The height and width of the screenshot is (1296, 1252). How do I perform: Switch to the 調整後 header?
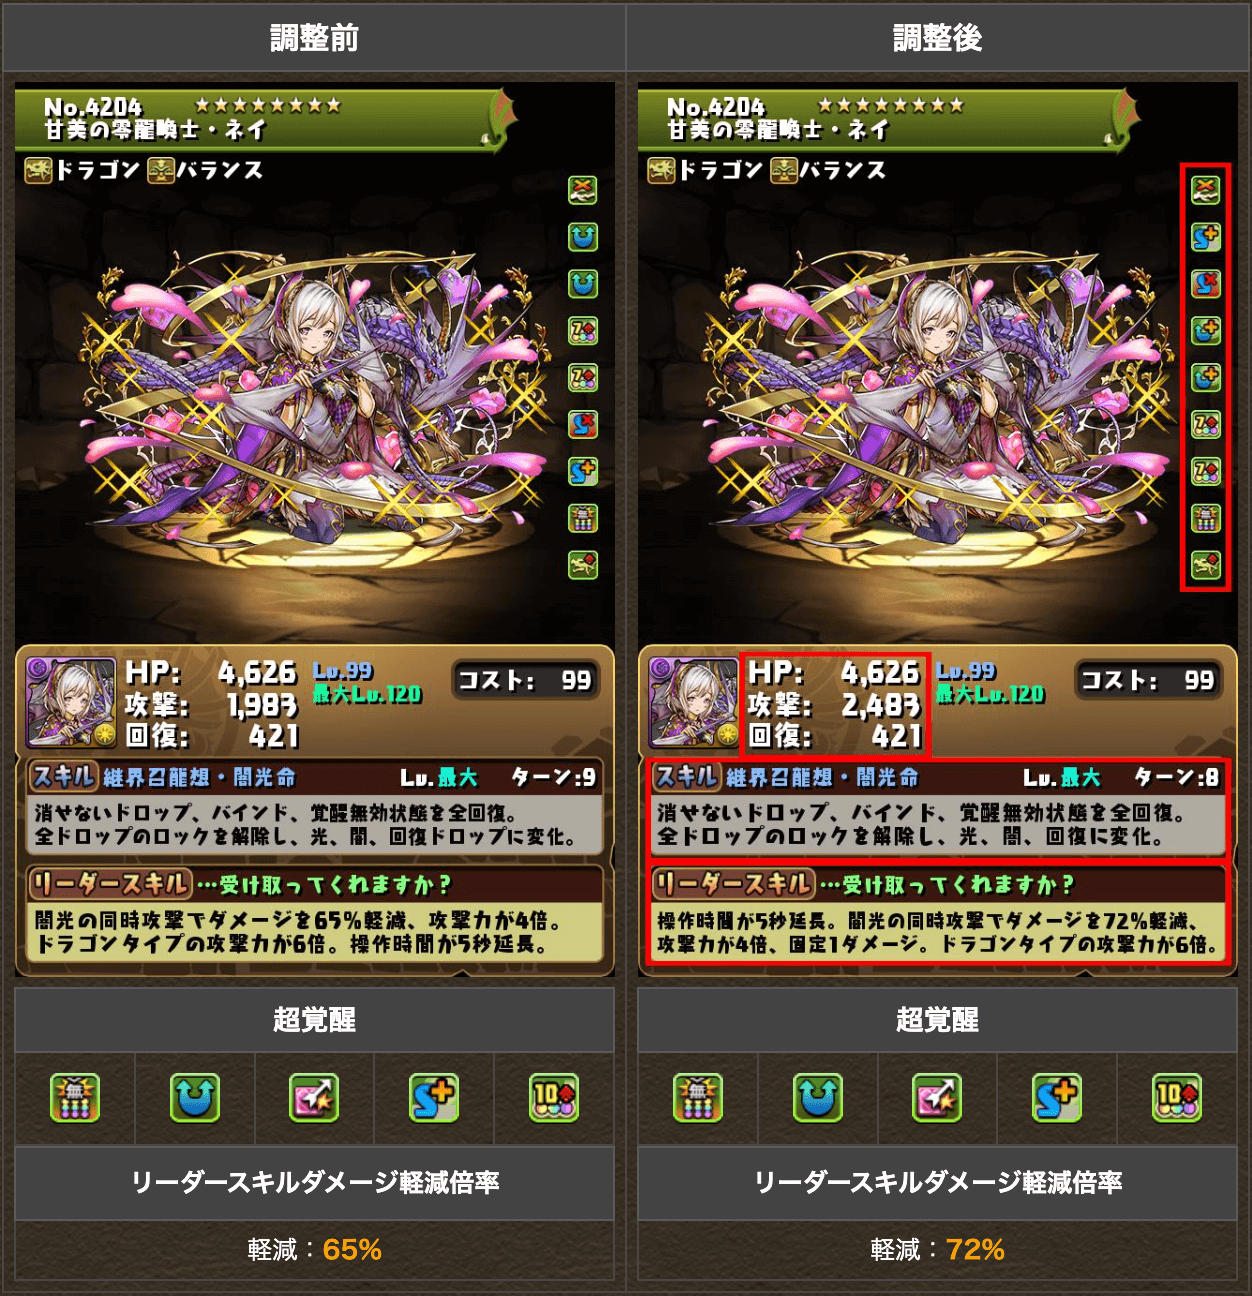938,38
